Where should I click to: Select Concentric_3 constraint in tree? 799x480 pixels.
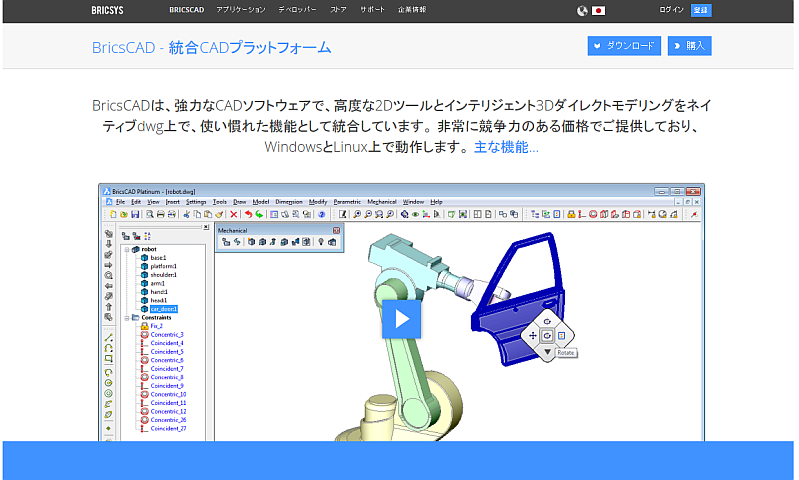[x=167, y=335]
